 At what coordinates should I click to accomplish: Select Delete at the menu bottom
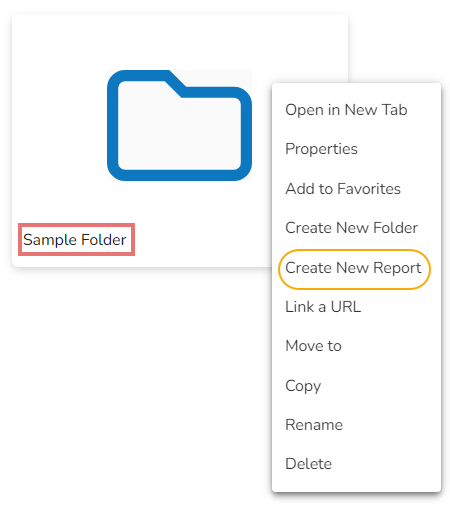pyautogui.click(x=308, y=464)
